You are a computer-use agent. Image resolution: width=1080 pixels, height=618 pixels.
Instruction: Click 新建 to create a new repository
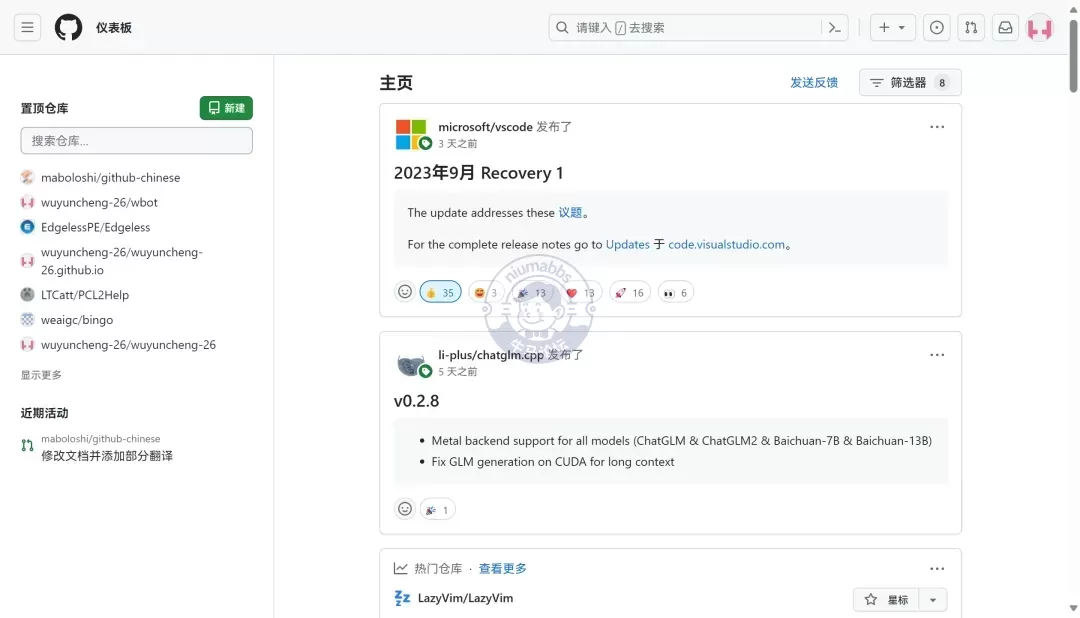click(226, 108)
